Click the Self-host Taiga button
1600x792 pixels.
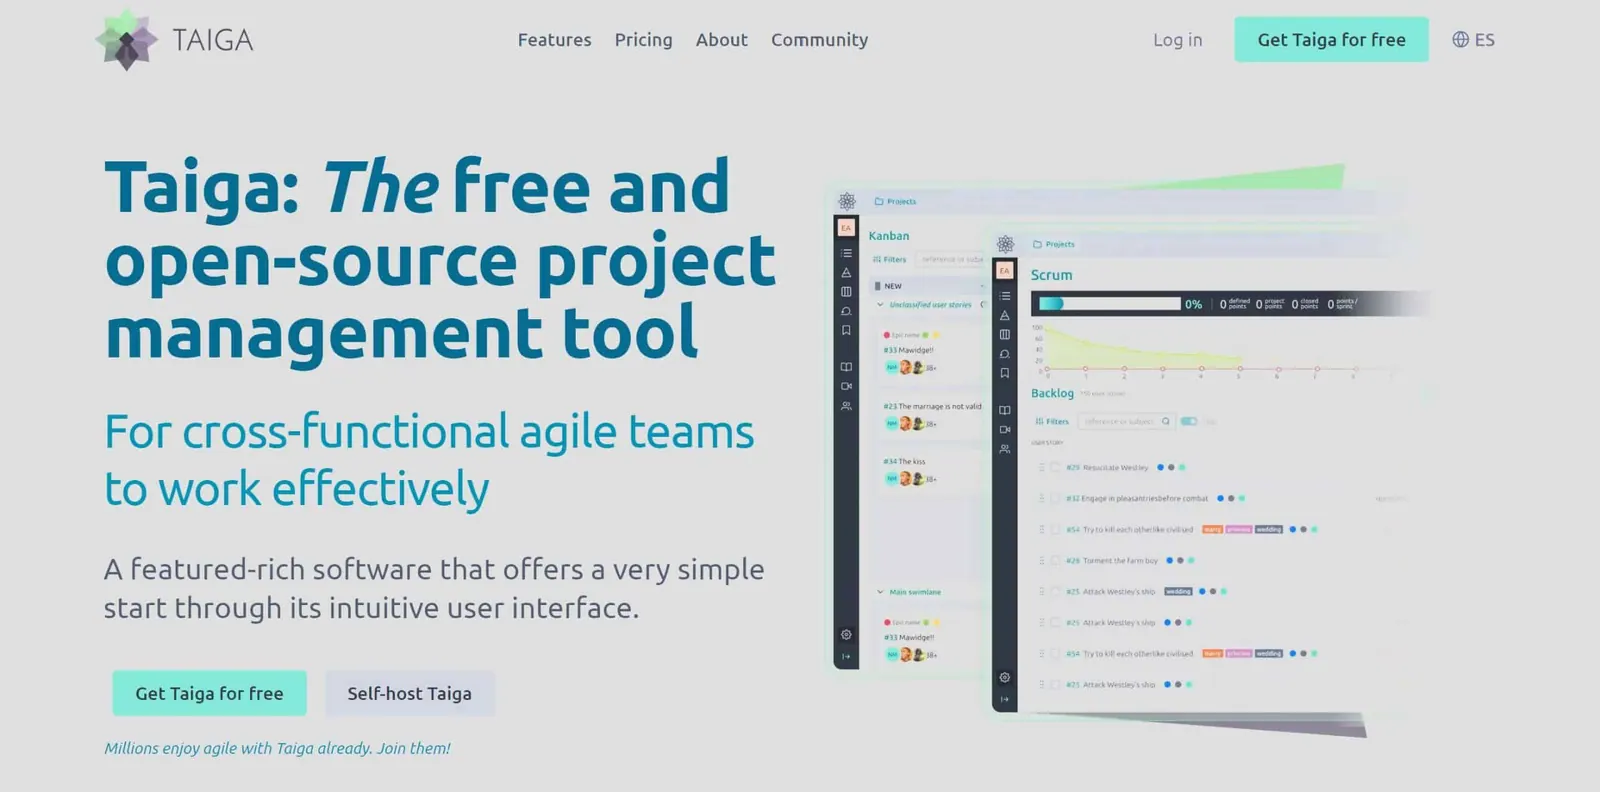[x=409, y=693]
